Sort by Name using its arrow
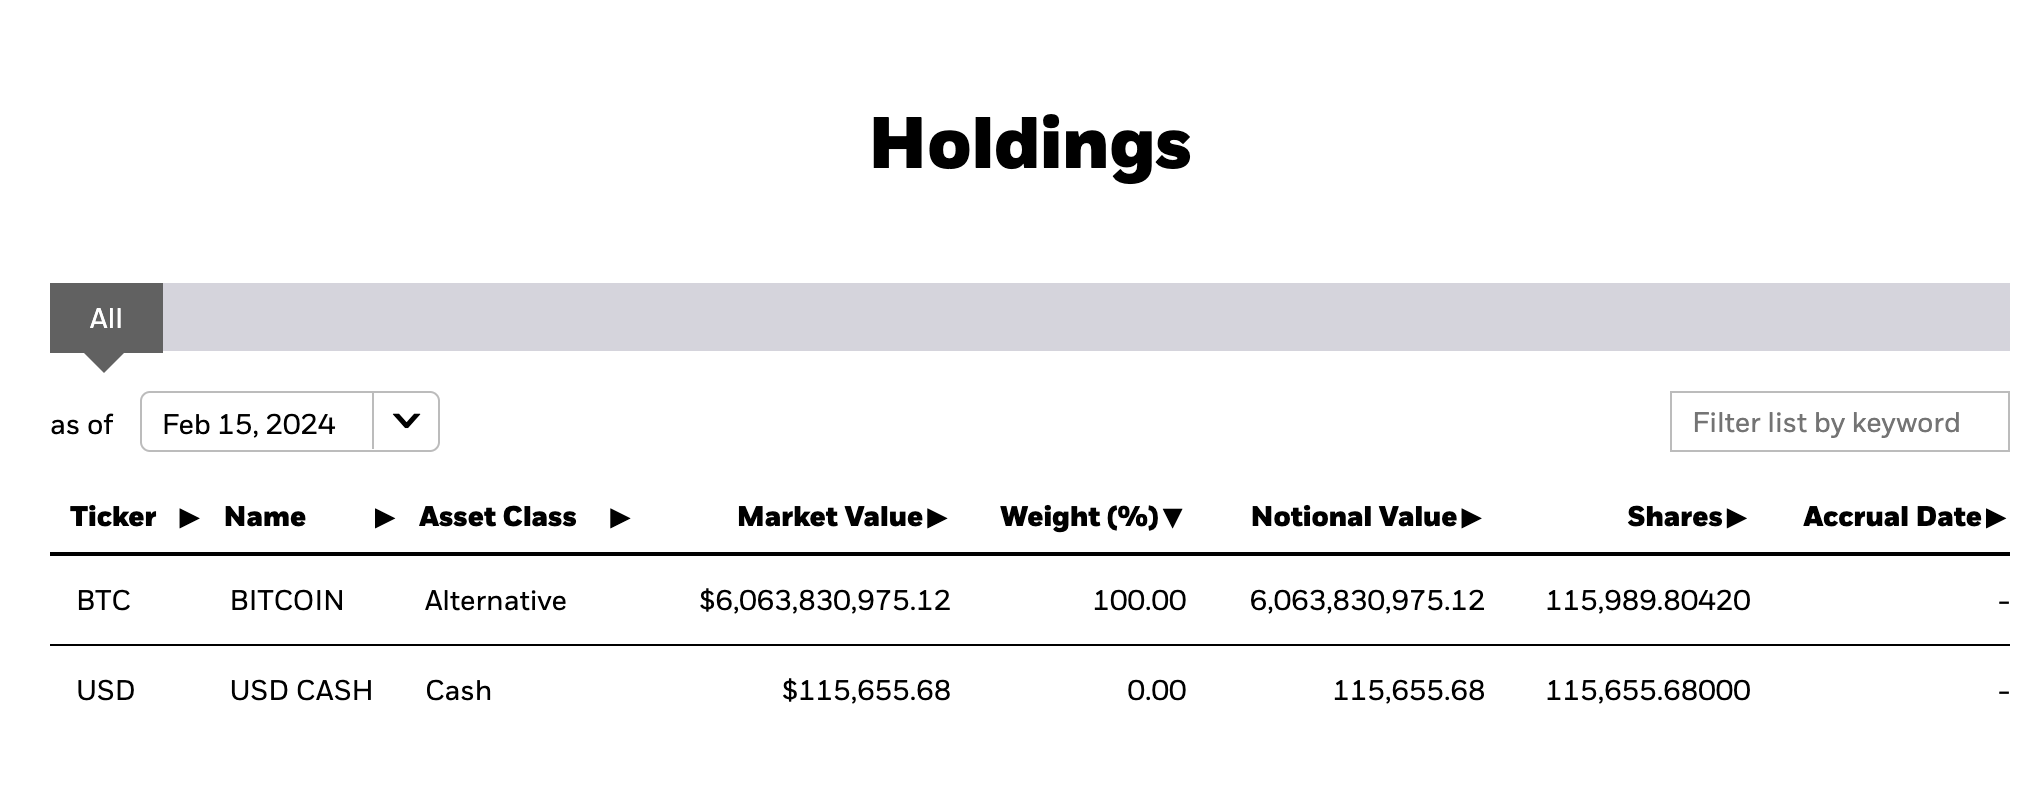The height and width of the screenshot is (808, 2026). point(384,518)
